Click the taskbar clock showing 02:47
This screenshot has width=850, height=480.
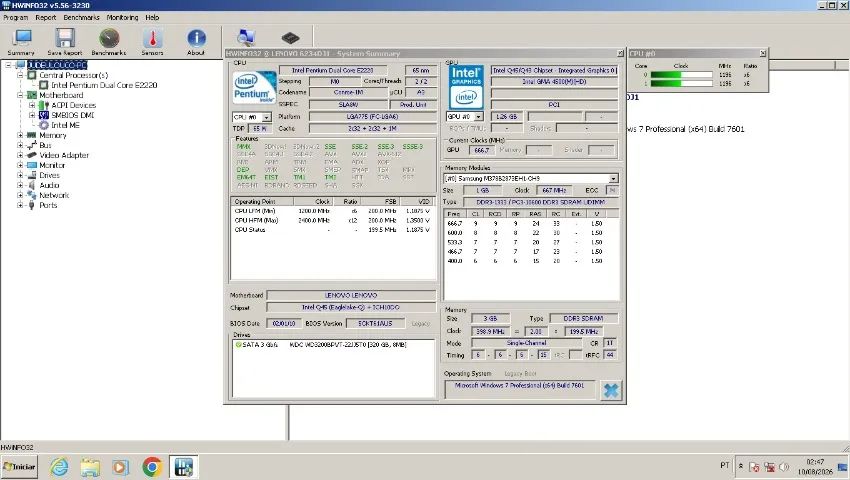pyautogui.click(x=815, y=466)
